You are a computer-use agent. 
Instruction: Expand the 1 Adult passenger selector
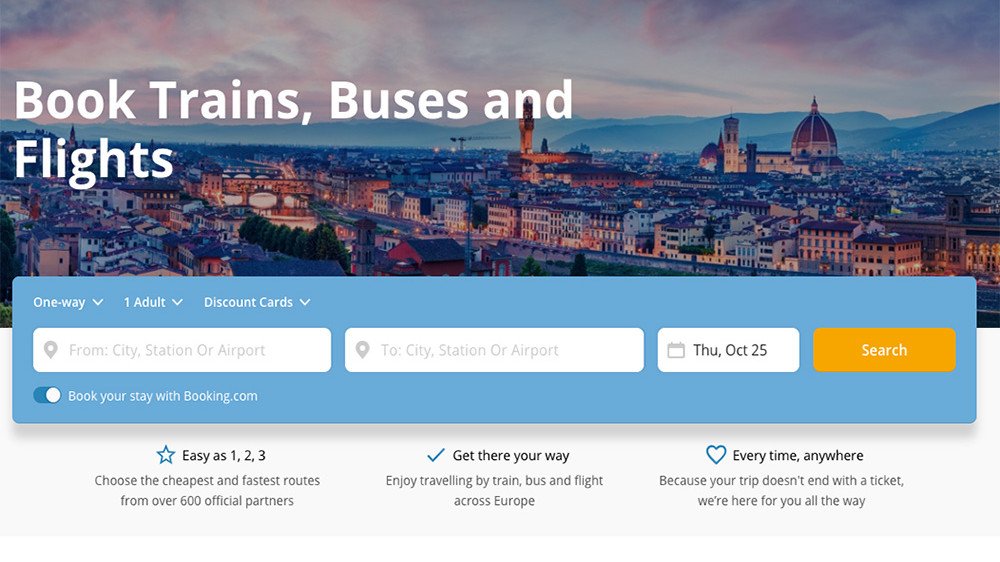[x=153, y=302]
